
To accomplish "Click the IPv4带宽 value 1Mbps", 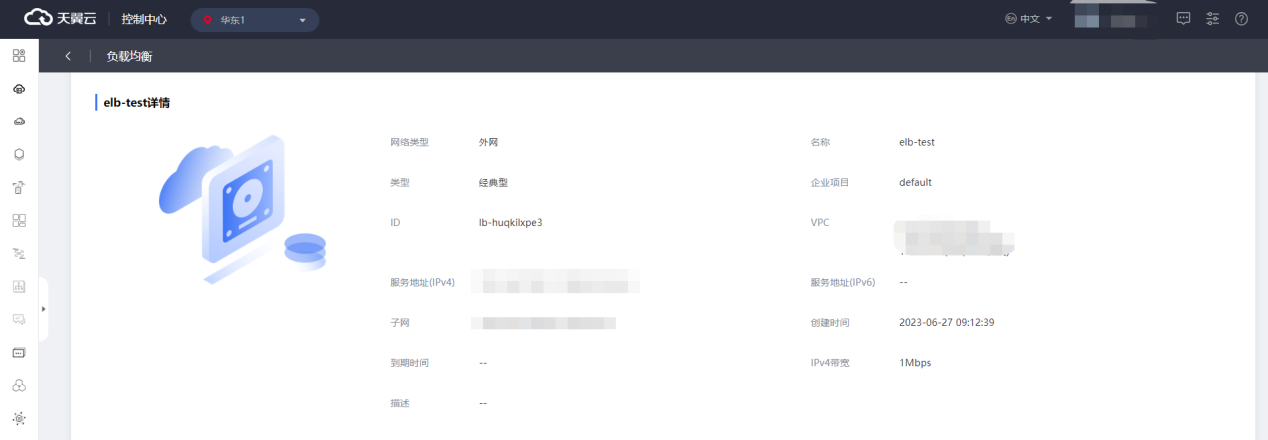I will (x=915, y=362).
